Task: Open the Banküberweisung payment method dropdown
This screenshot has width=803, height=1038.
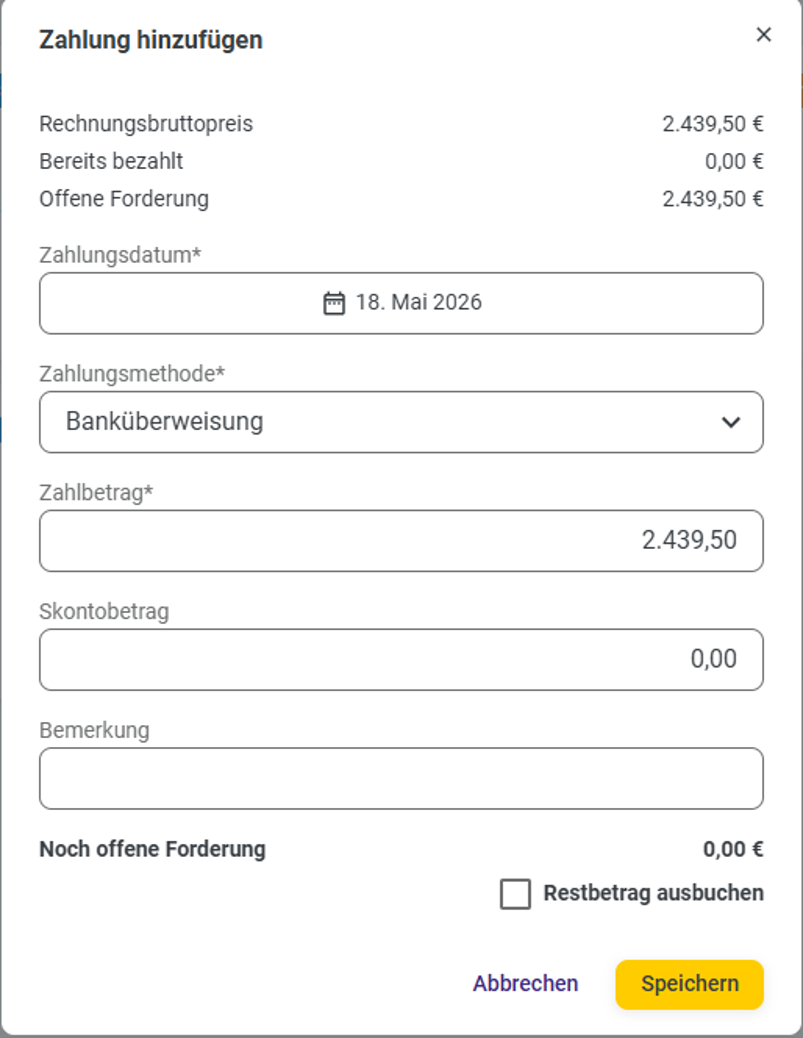Action: point(401,422)
